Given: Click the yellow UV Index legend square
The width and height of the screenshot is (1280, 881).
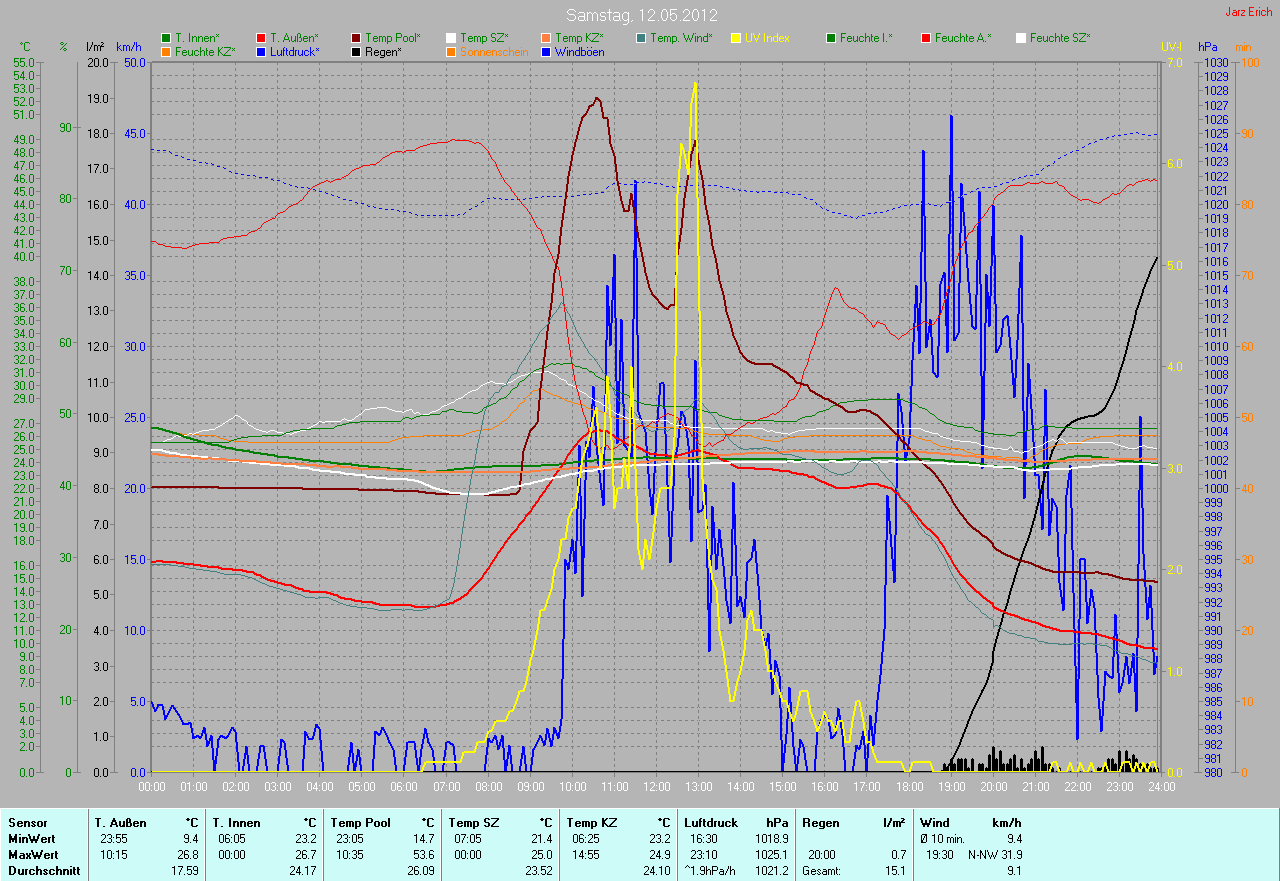Looking at the screenshot, I should click(735, 38).
